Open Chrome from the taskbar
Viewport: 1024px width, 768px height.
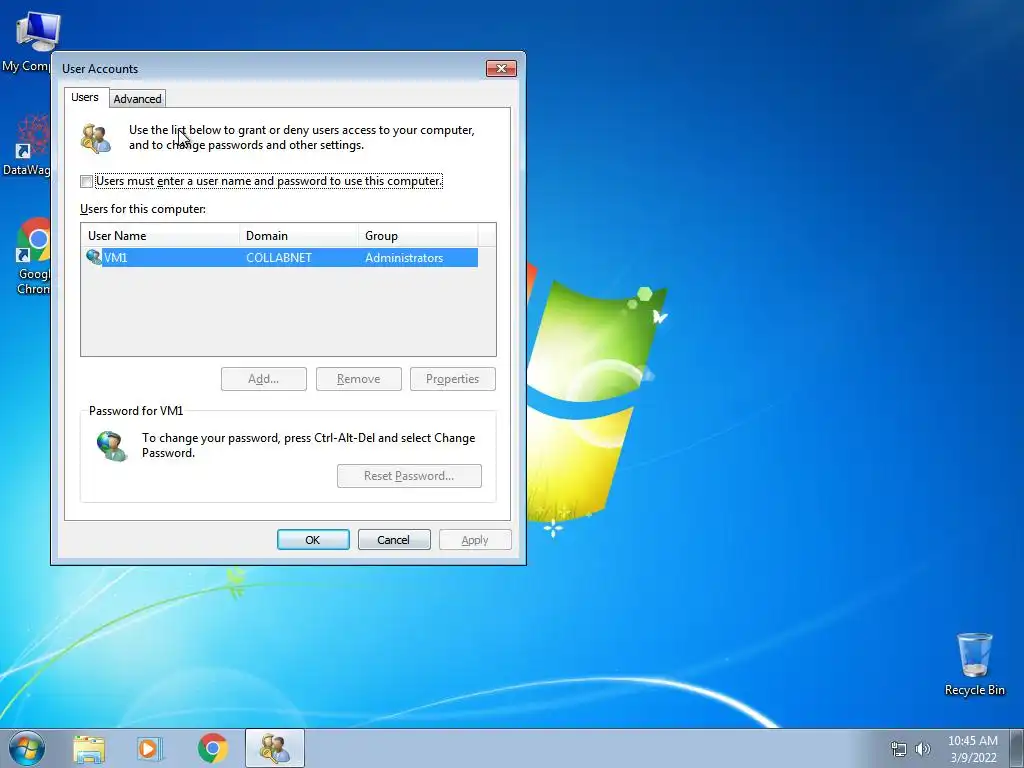pyautogui.click(x=212, y=748)
